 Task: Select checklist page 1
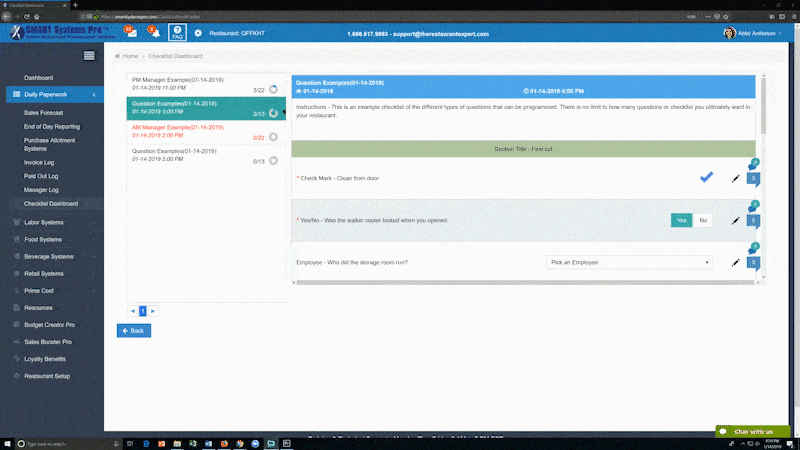coord(143,311)
